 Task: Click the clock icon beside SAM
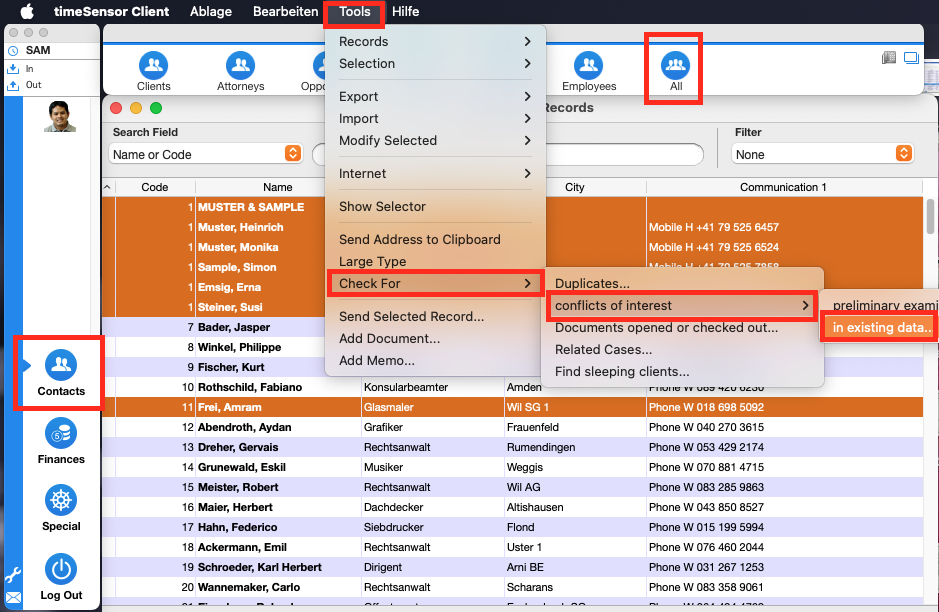point(13,51)
